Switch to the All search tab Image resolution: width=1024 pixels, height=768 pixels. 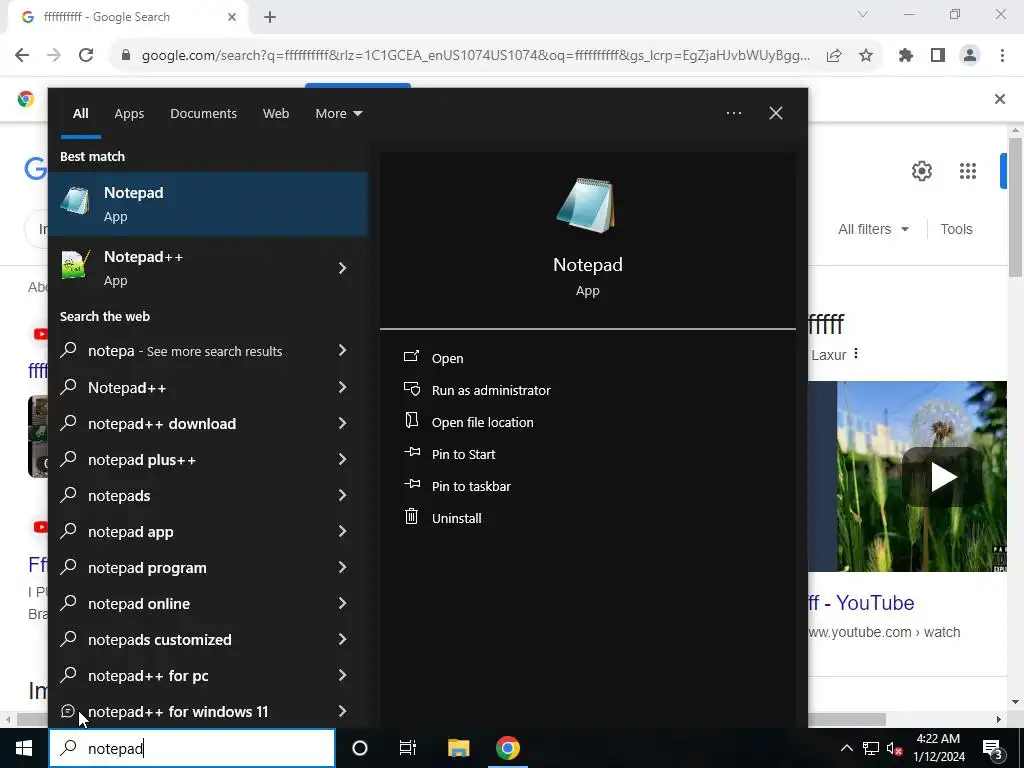[80, 113]
